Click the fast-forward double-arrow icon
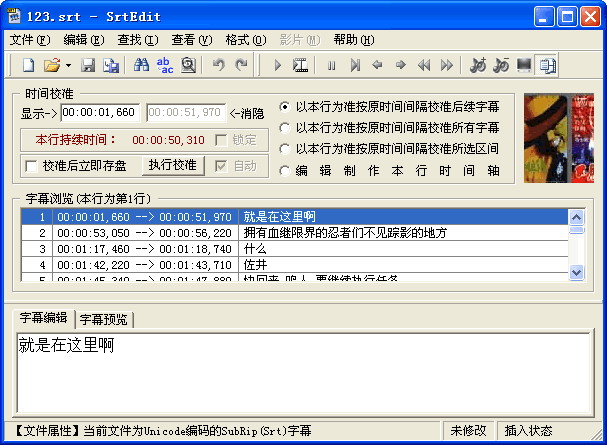This screenshot has width=607, height=445. pyautogui.click(x=447, y=65)
